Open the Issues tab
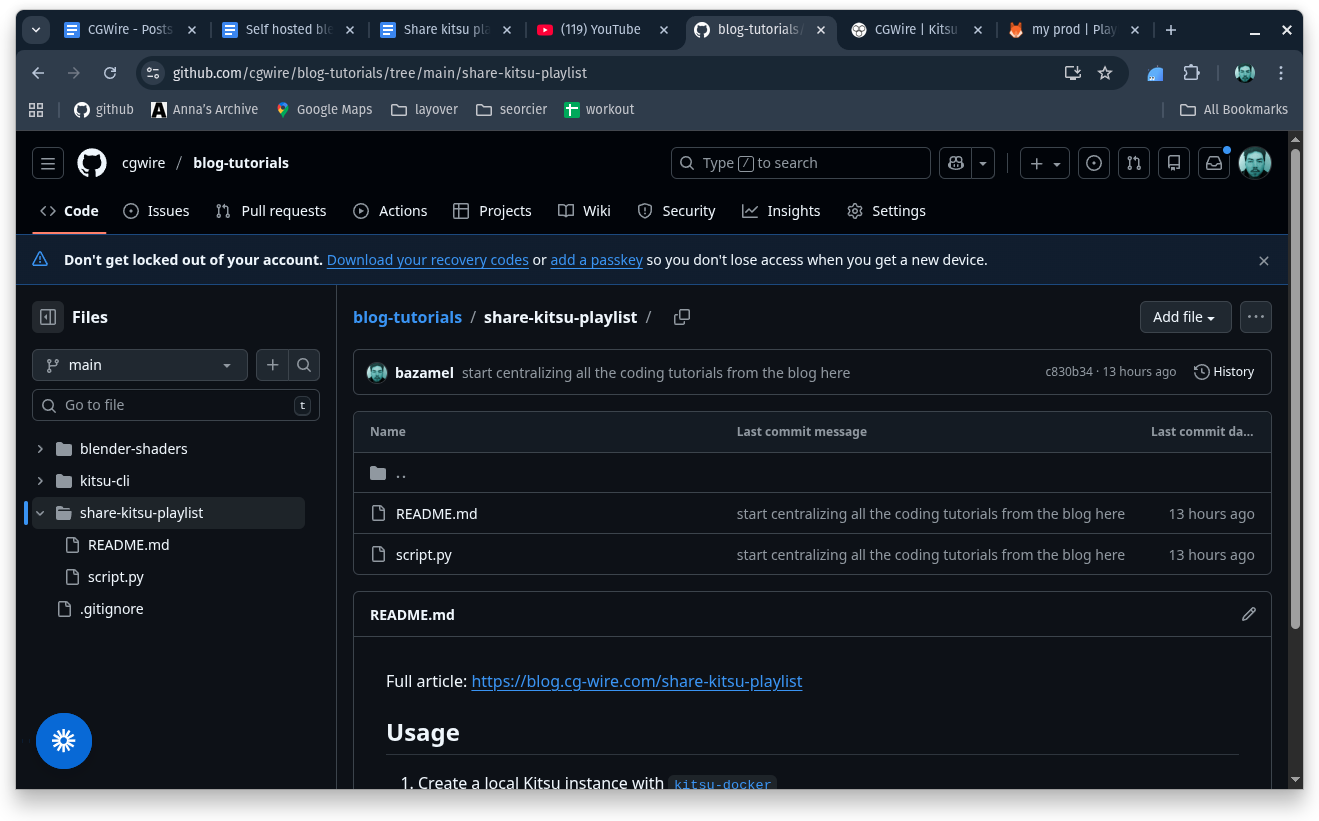Screen dimensions: 1319x821 click(x=156, y=211)
